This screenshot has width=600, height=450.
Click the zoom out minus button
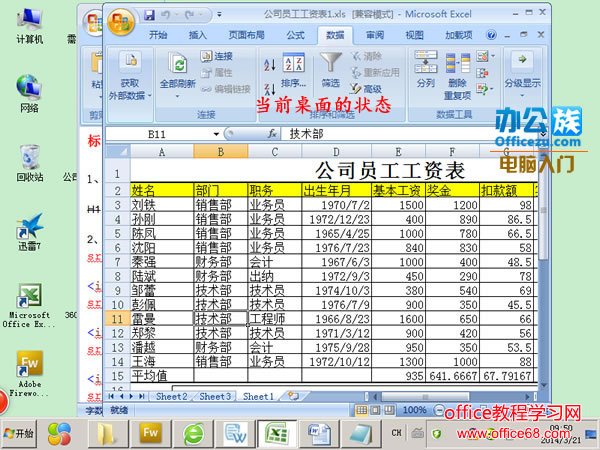(x=439, y=410)
